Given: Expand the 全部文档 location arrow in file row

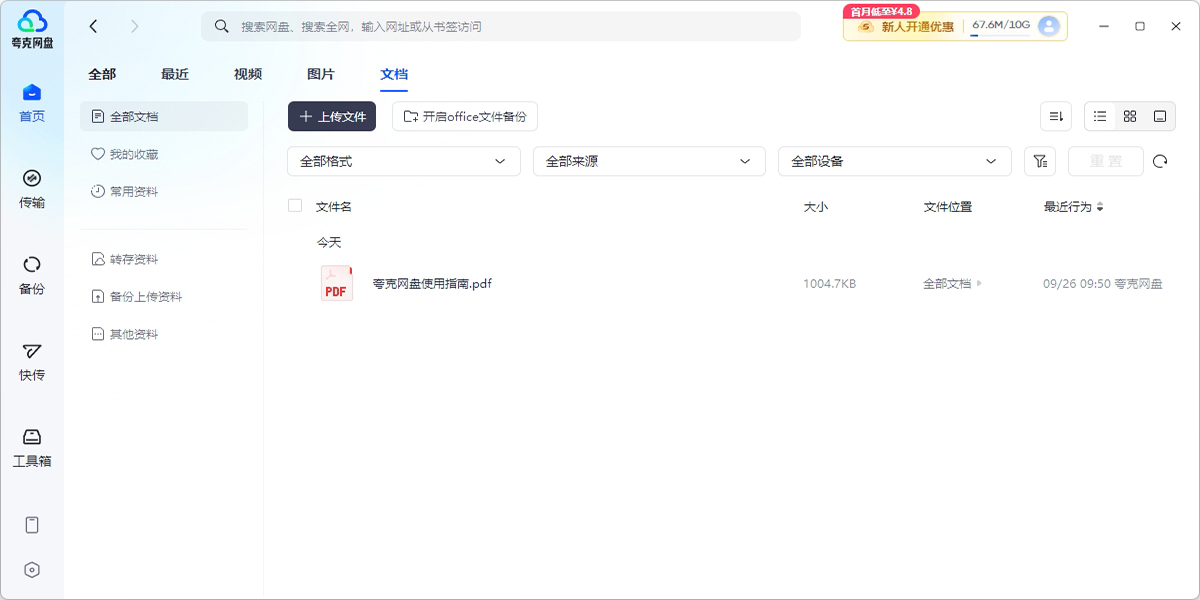Looking at the screenshot, I should click(x=979, y=284).
